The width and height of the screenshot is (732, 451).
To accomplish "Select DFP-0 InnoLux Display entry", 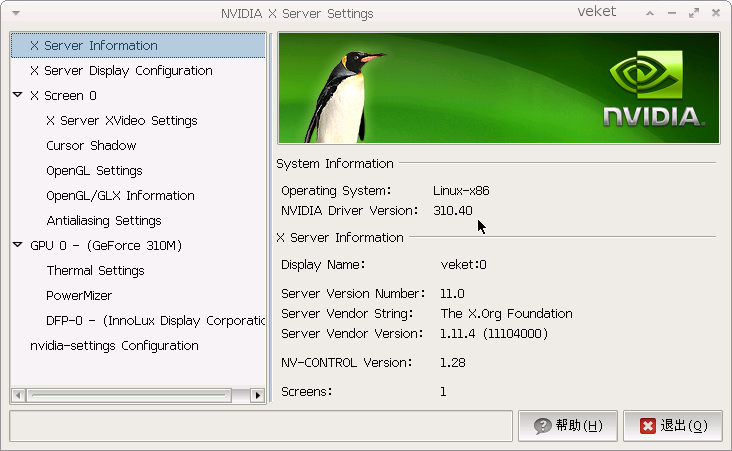I will point(155,321).
